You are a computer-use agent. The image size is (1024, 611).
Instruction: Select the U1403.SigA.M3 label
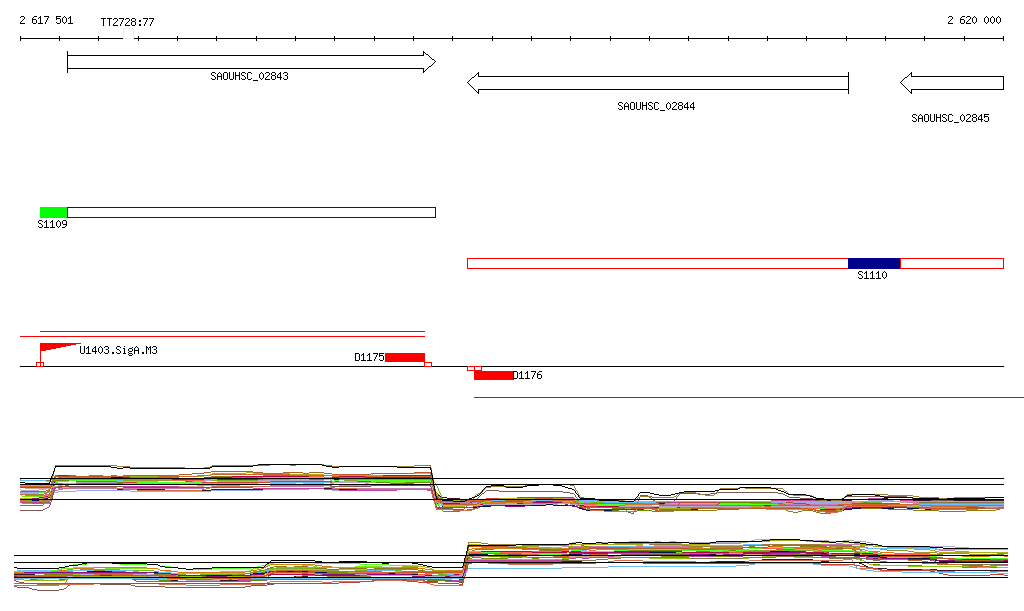[x=118, y=351]
